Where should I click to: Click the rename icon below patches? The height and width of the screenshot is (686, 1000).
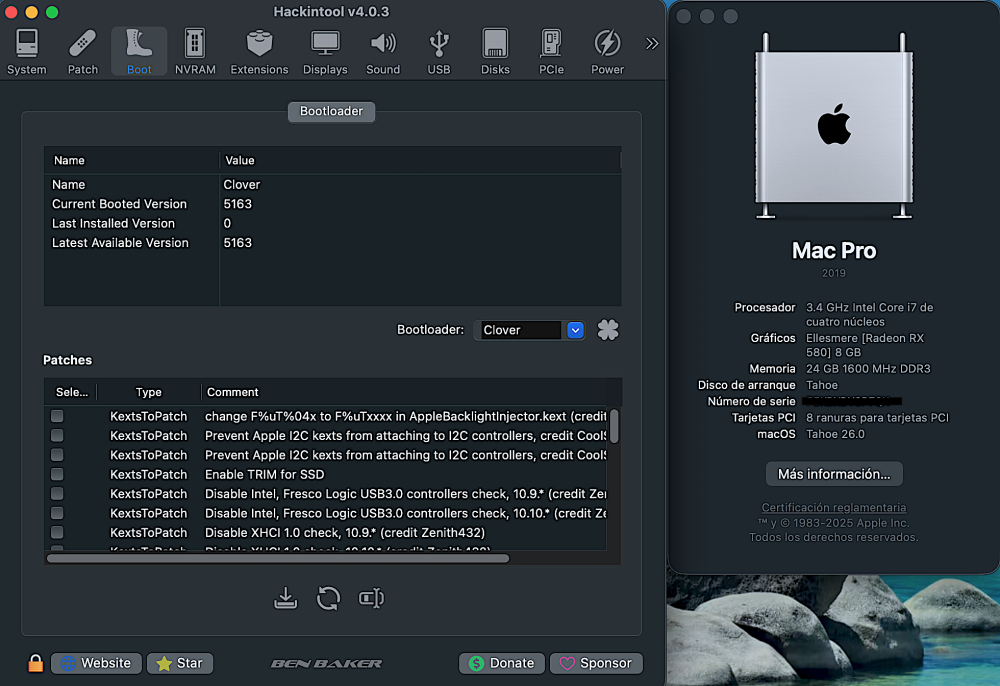(371, 598)
